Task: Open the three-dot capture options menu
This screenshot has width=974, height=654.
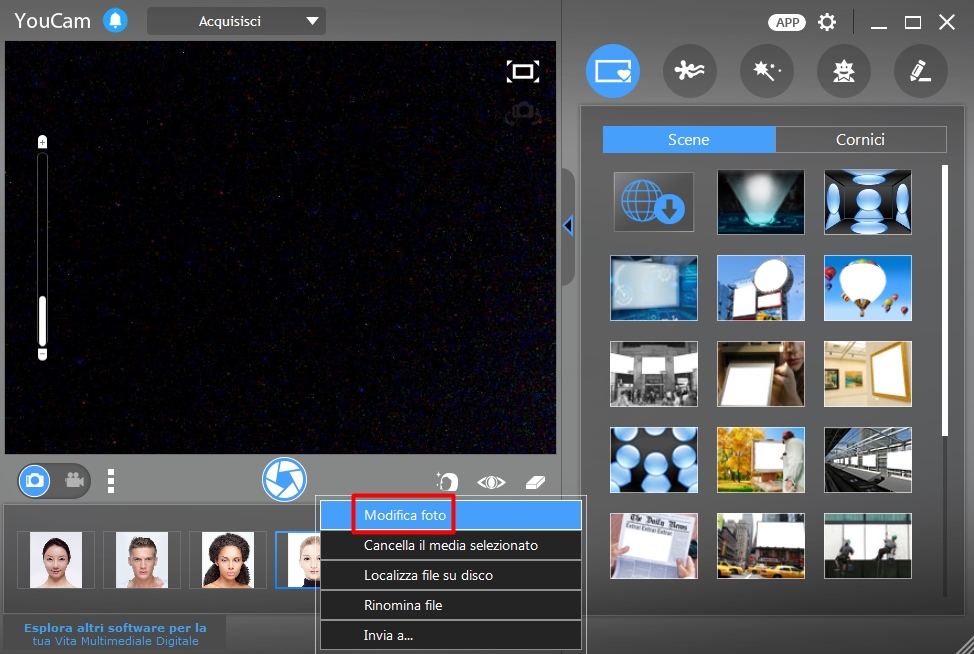Action: pyautogui.click(x=111, y=481)
